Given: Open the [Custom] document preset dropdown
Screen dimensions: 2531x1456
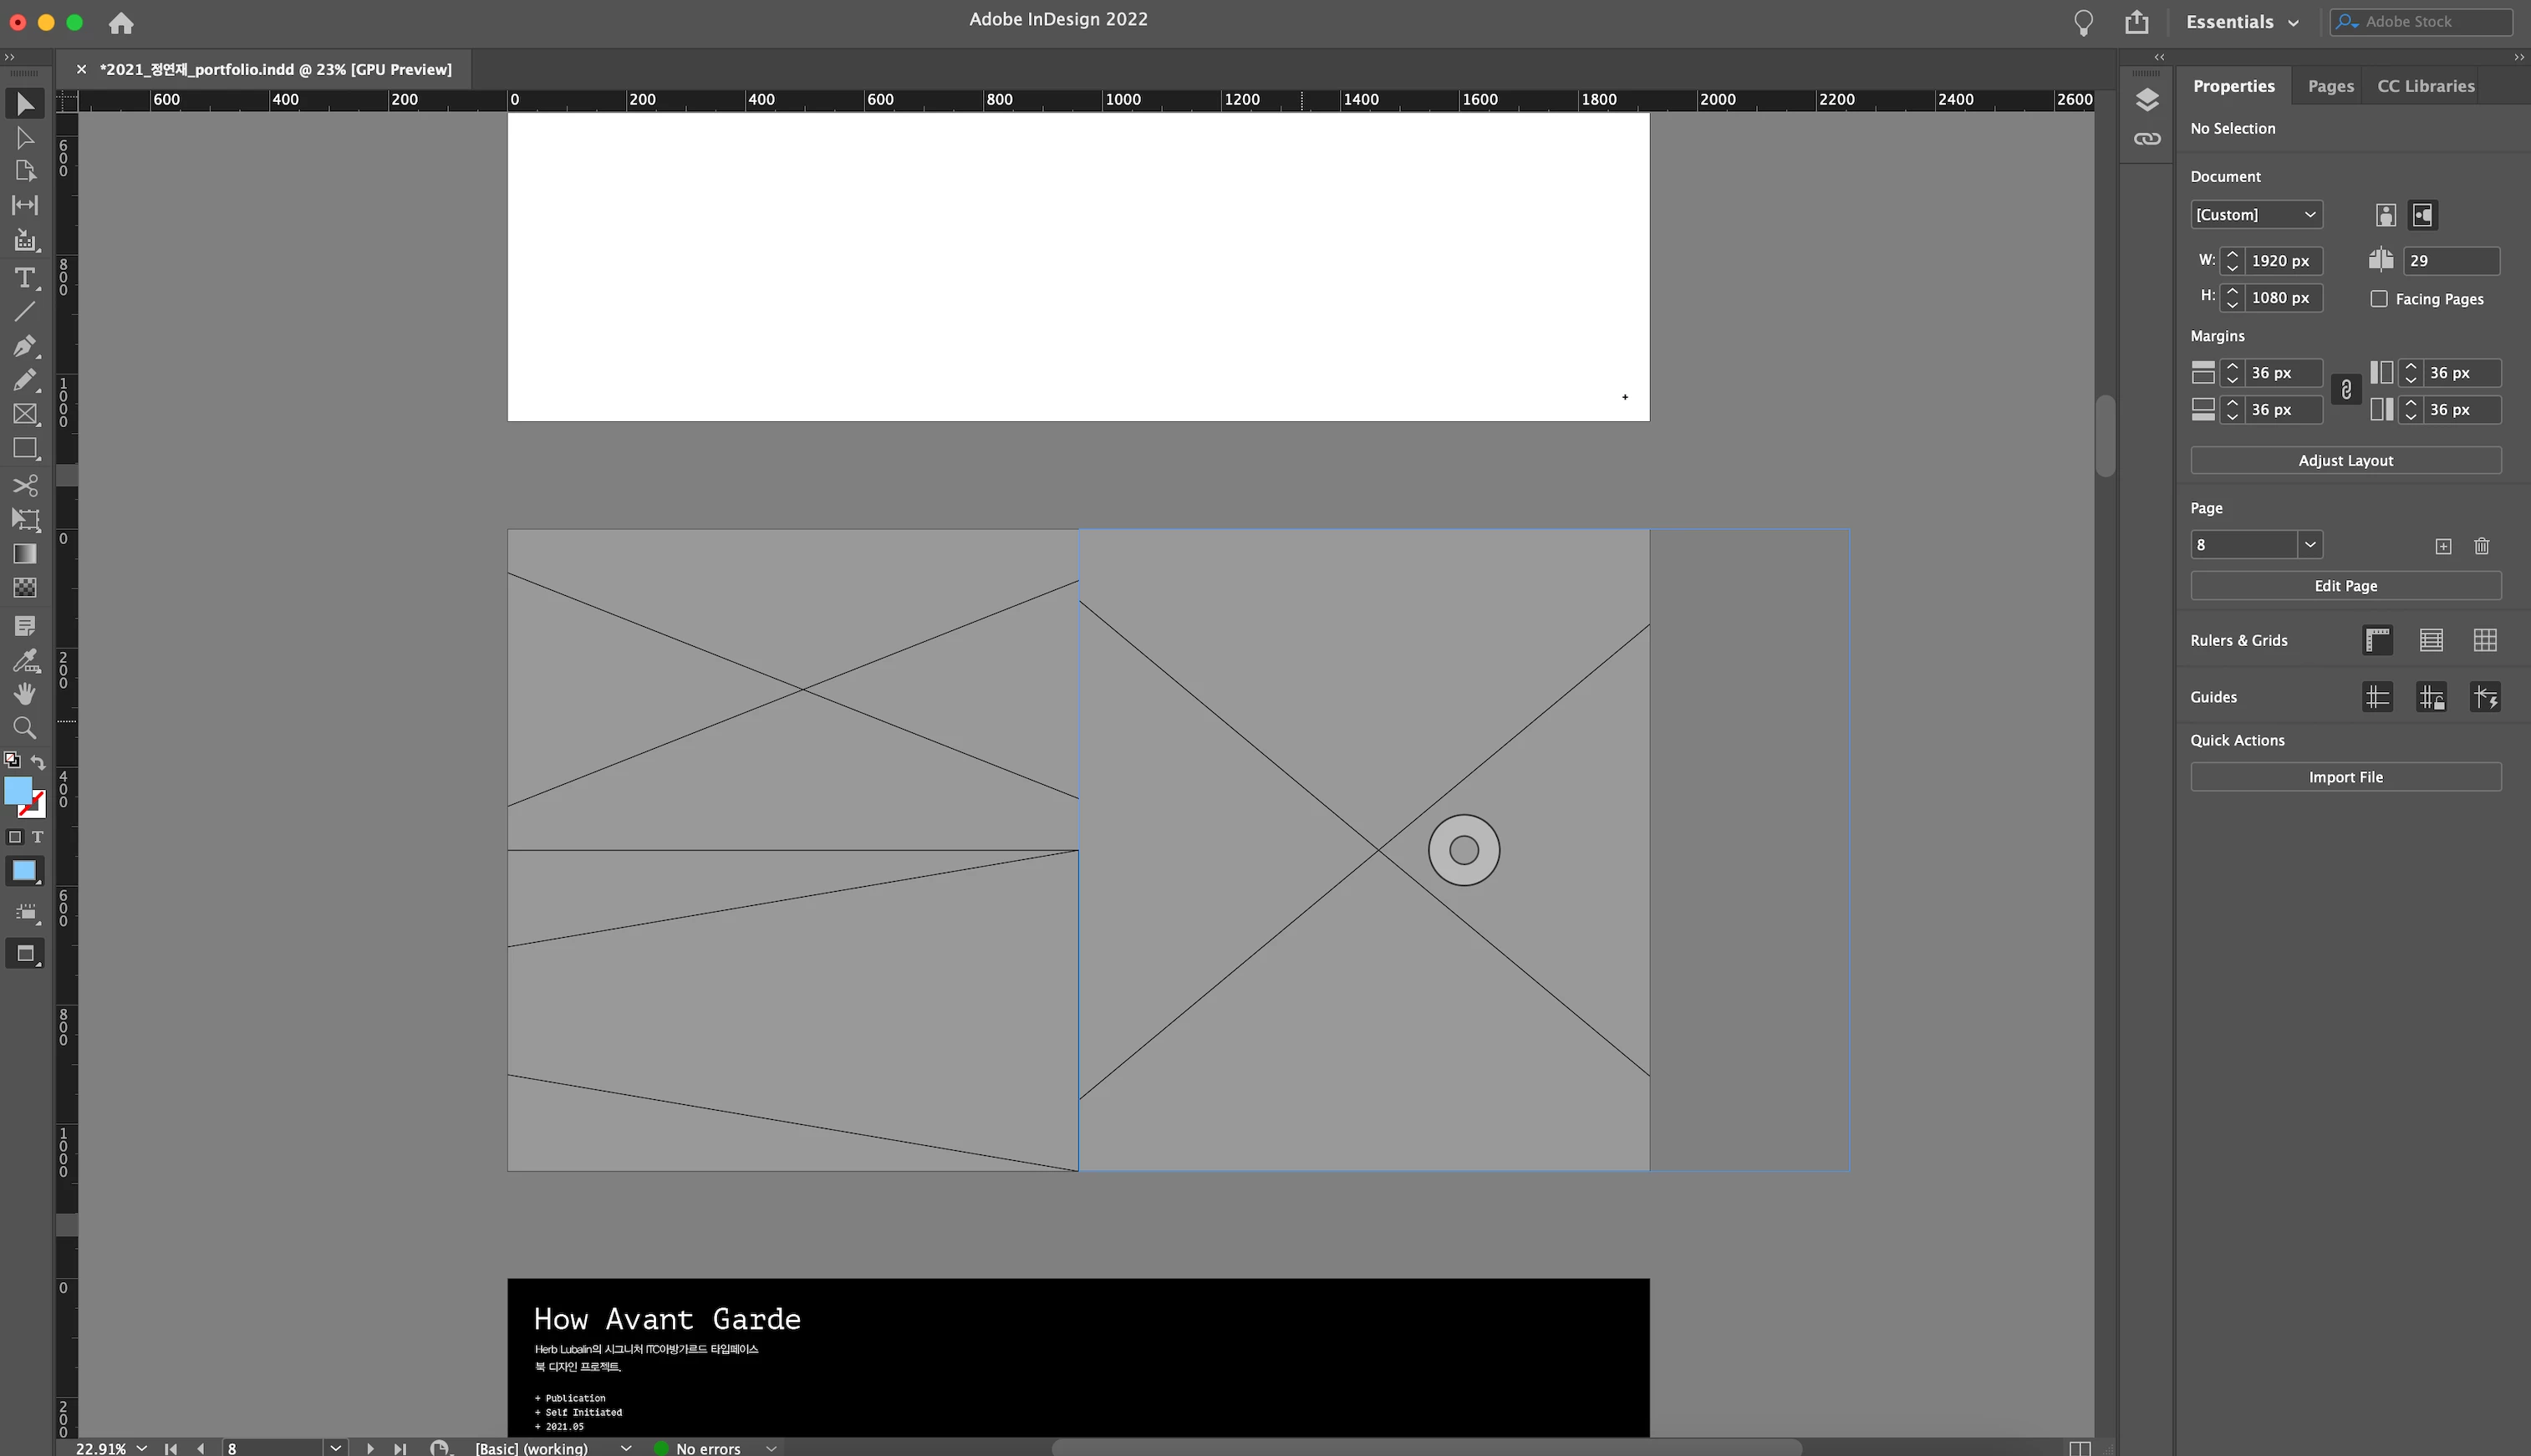Looking at the screenshot, I should [2255, 215].
